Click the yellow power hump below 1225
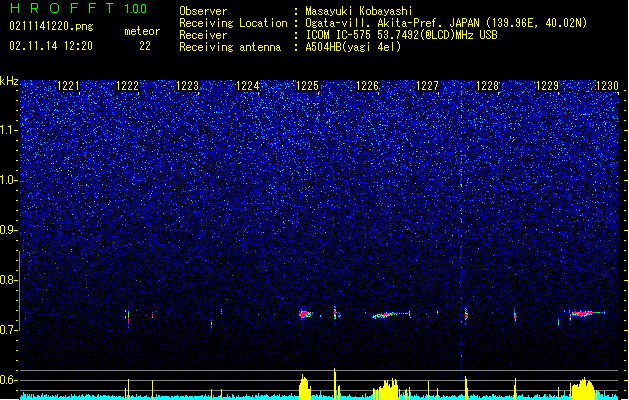The width and height of the screenshot is (629, 400). (x=304, y=388)
